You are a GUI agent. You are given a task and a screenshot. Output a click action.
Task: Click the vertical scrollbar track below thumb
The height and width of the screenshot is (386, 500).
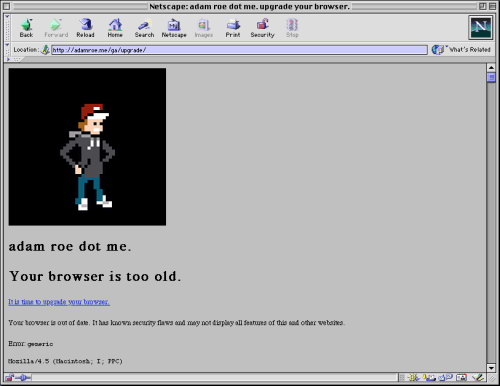(x=491, y=223)
